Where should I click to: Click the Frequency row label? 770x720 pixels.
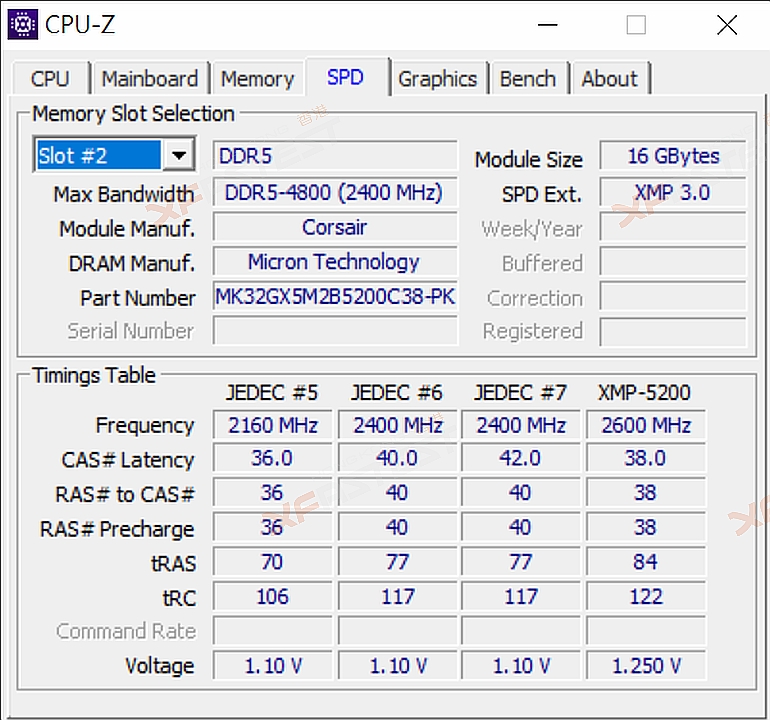point(145,425)
